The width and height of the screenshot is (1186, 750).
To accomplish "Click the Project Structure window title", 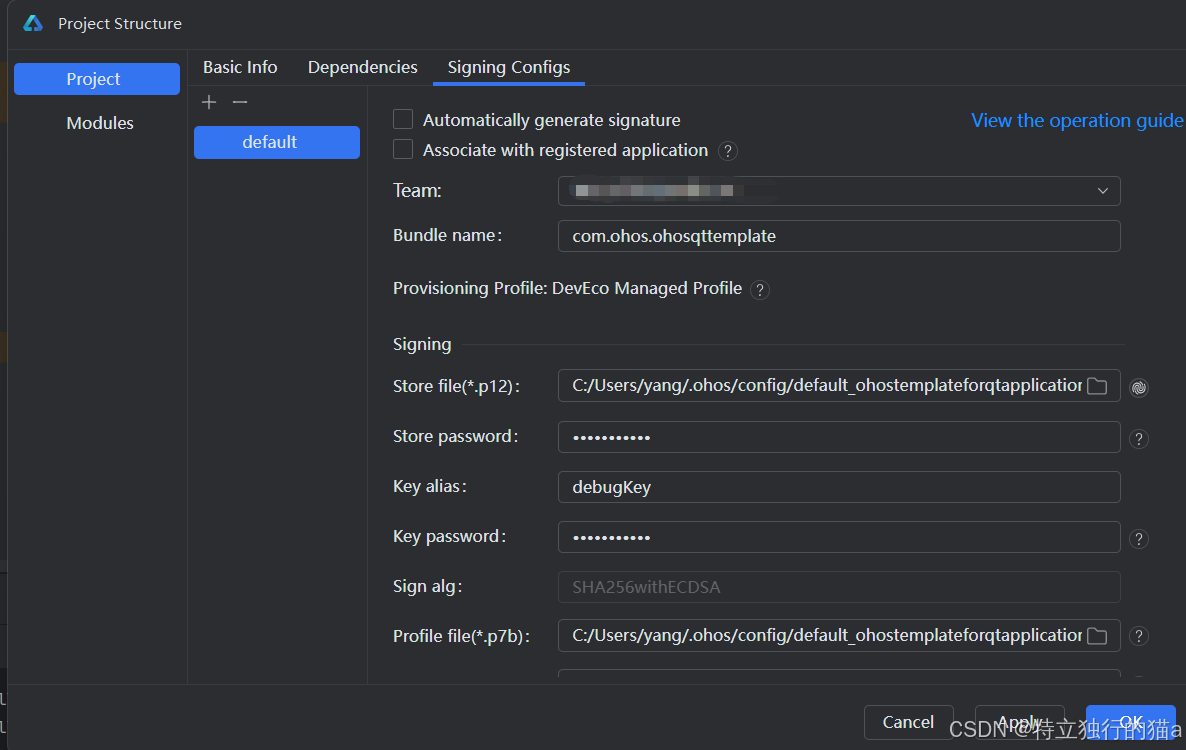I will pos(120,23).
